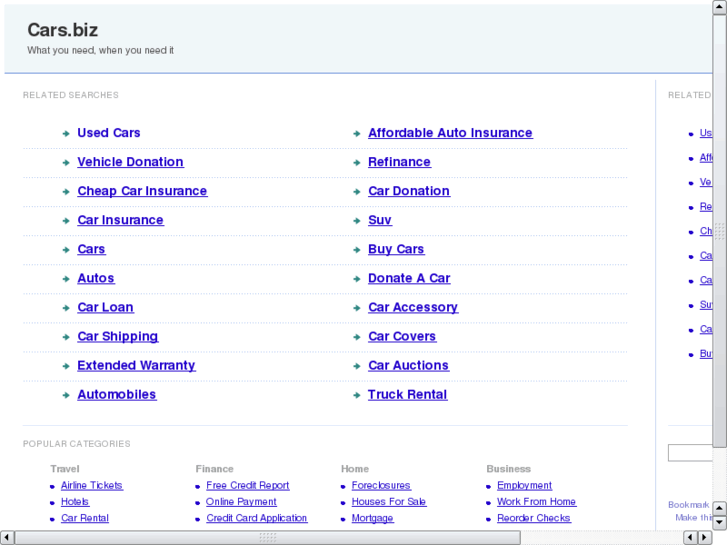Open the Mortgage link

click(372, 518)
